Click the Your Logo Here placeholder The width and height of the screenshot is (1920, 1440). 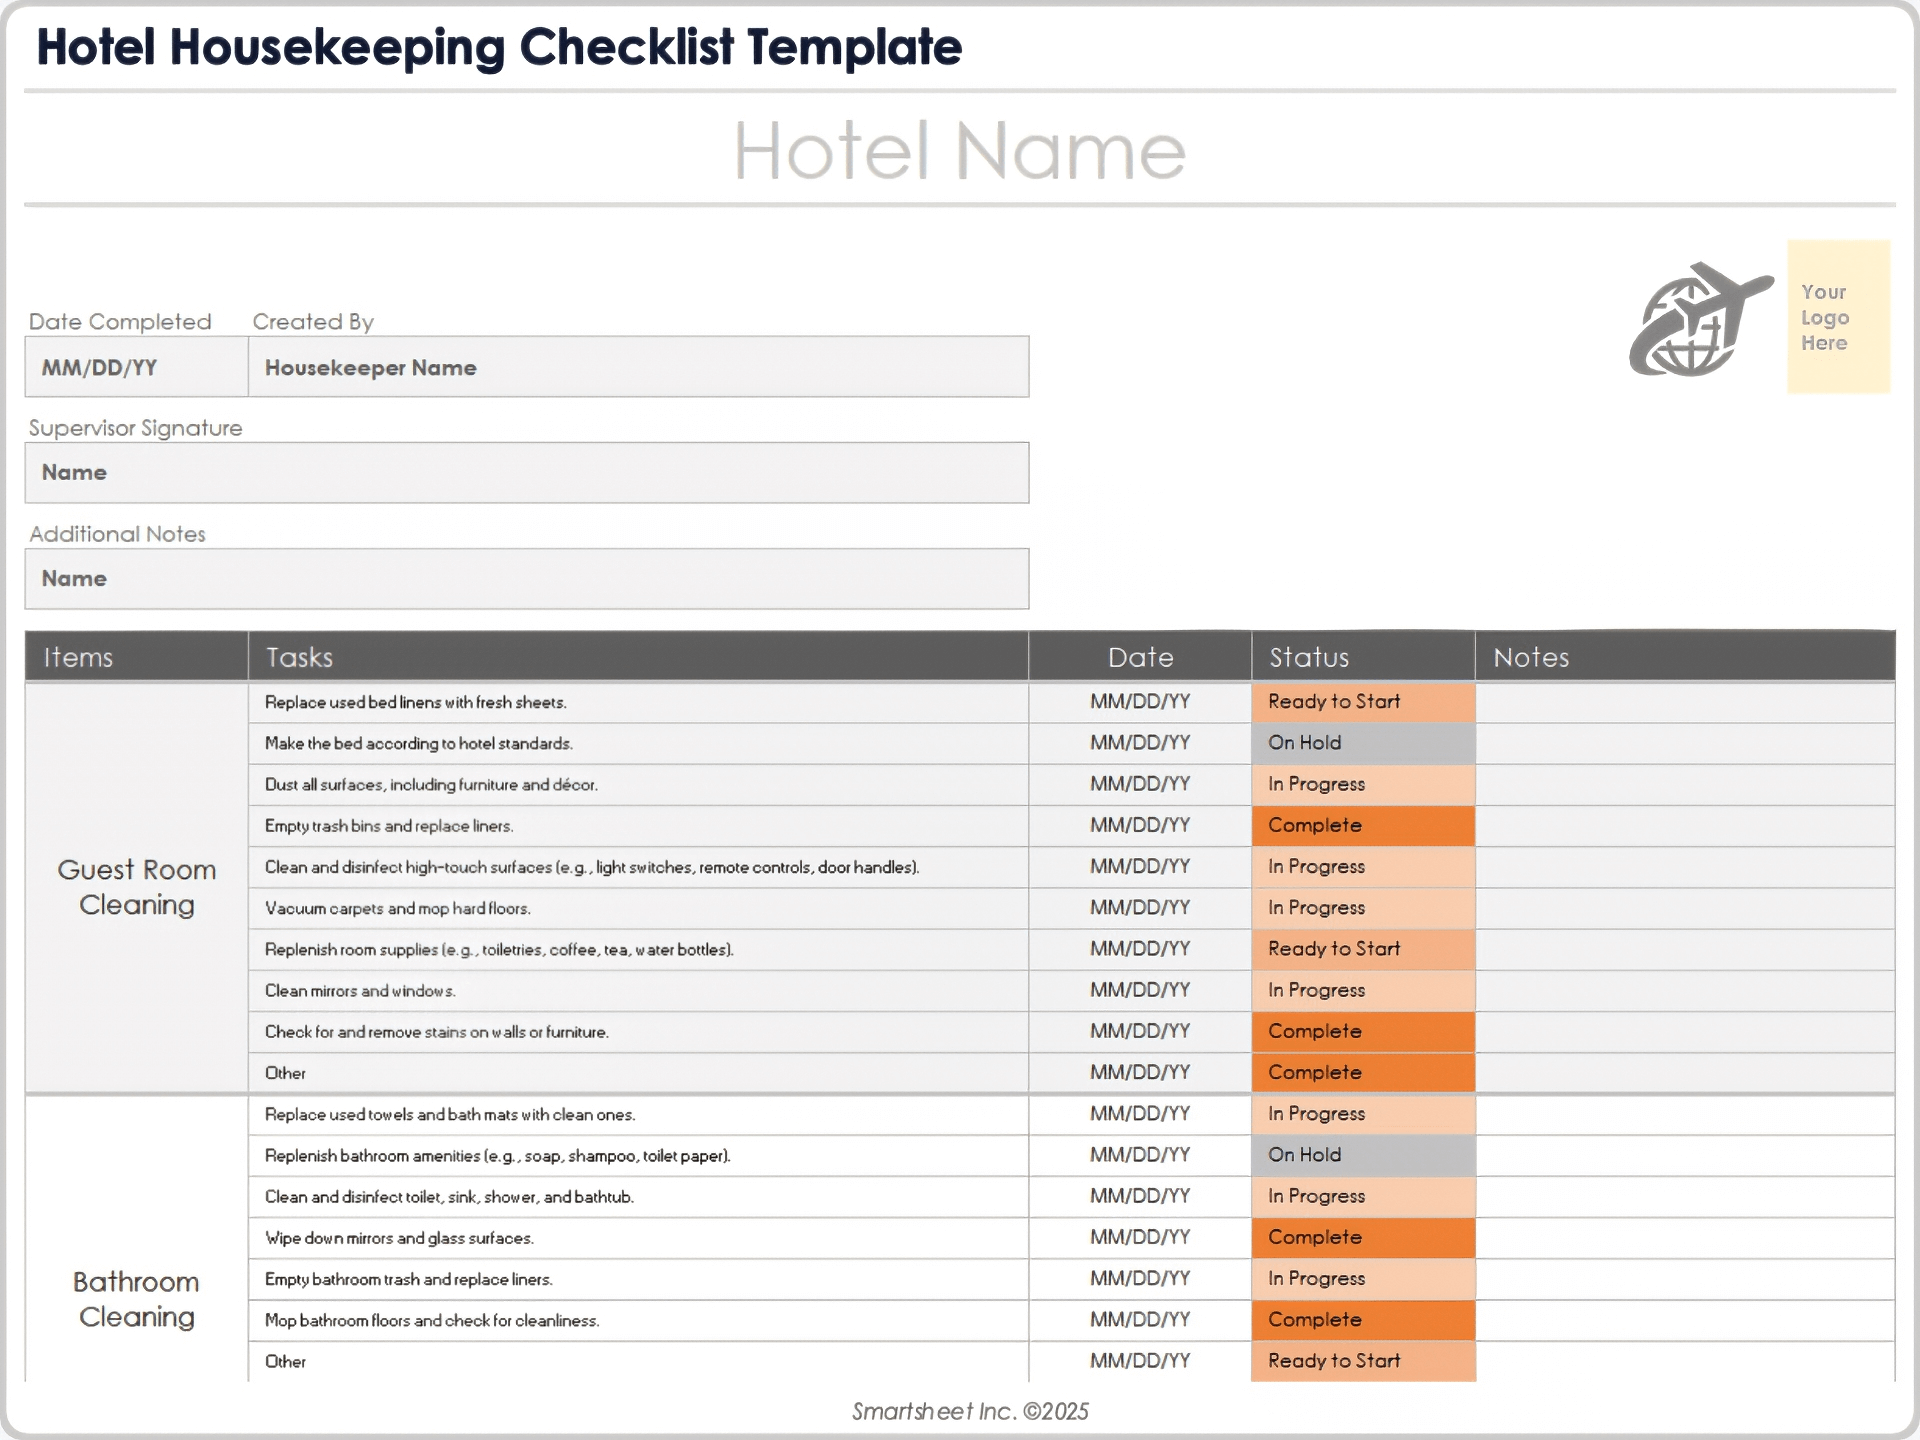[1838, 317]
